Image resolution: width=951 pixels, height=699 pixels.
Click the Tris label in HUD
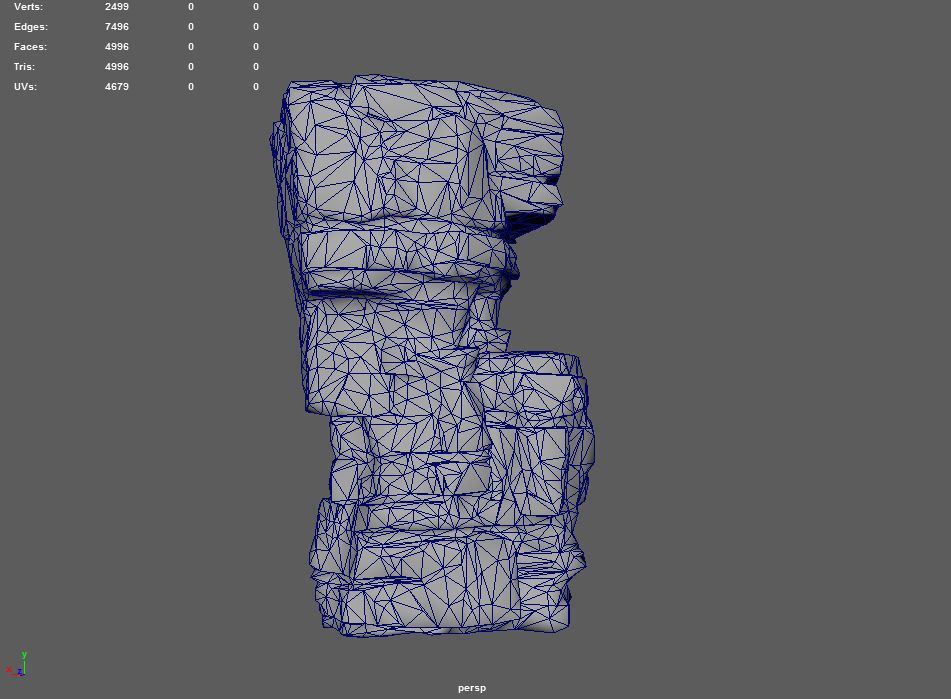(25, 67)
